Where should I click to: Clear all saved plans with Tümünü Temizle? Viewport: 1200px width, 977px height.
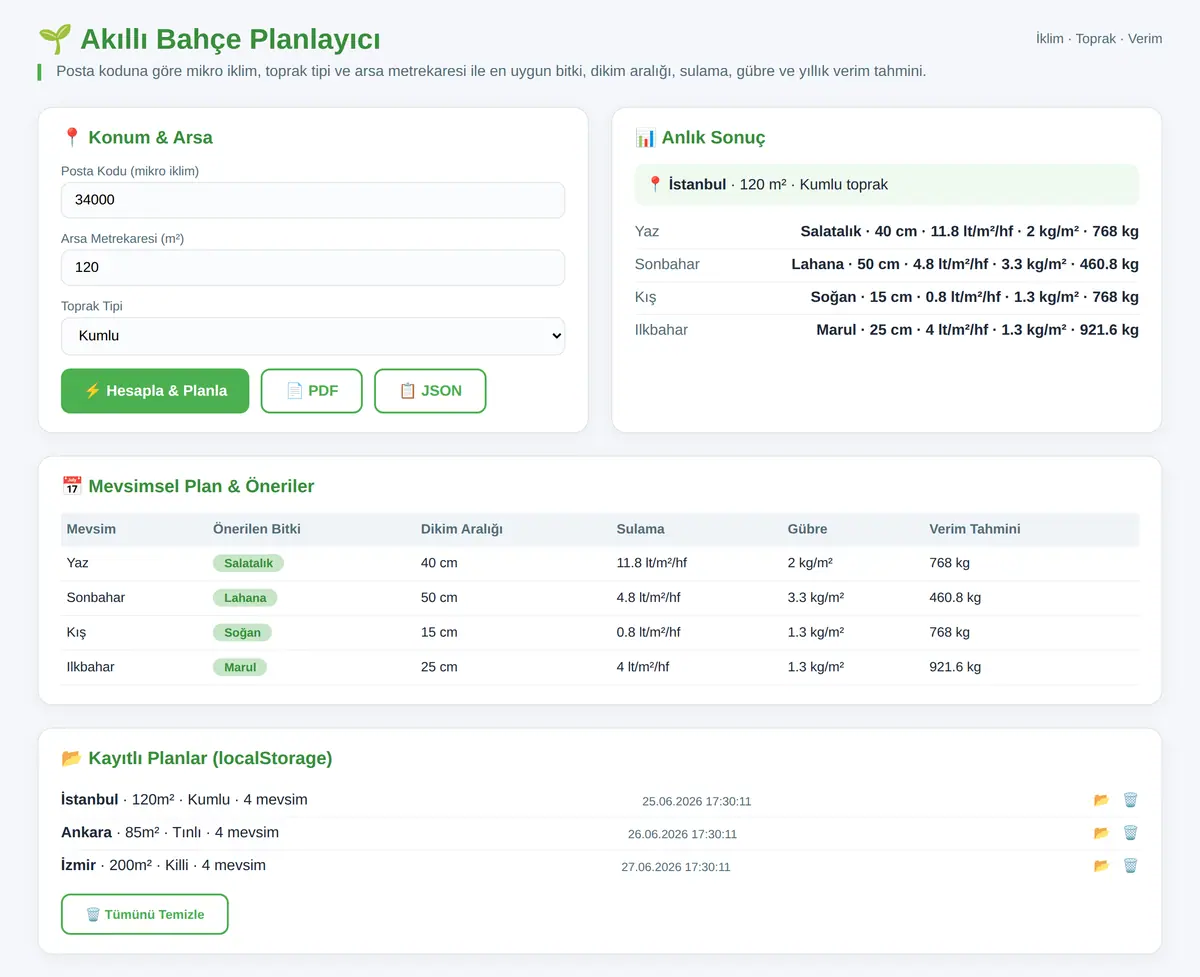pos(145,914)
